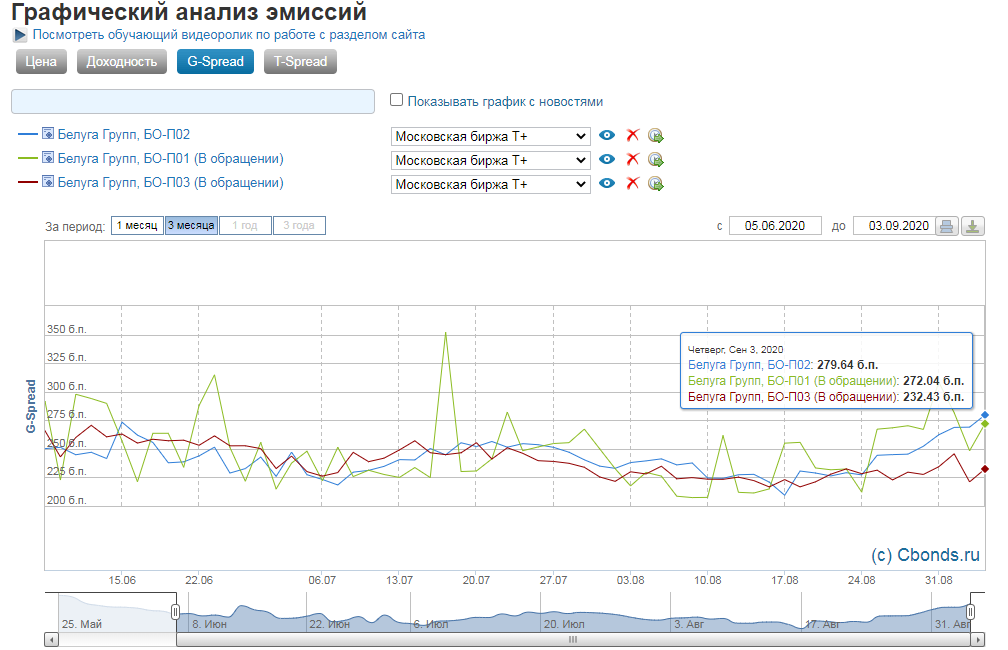Switch to Доходность tab
Viewport: 1008px width, 650px height.
point(122,62)
